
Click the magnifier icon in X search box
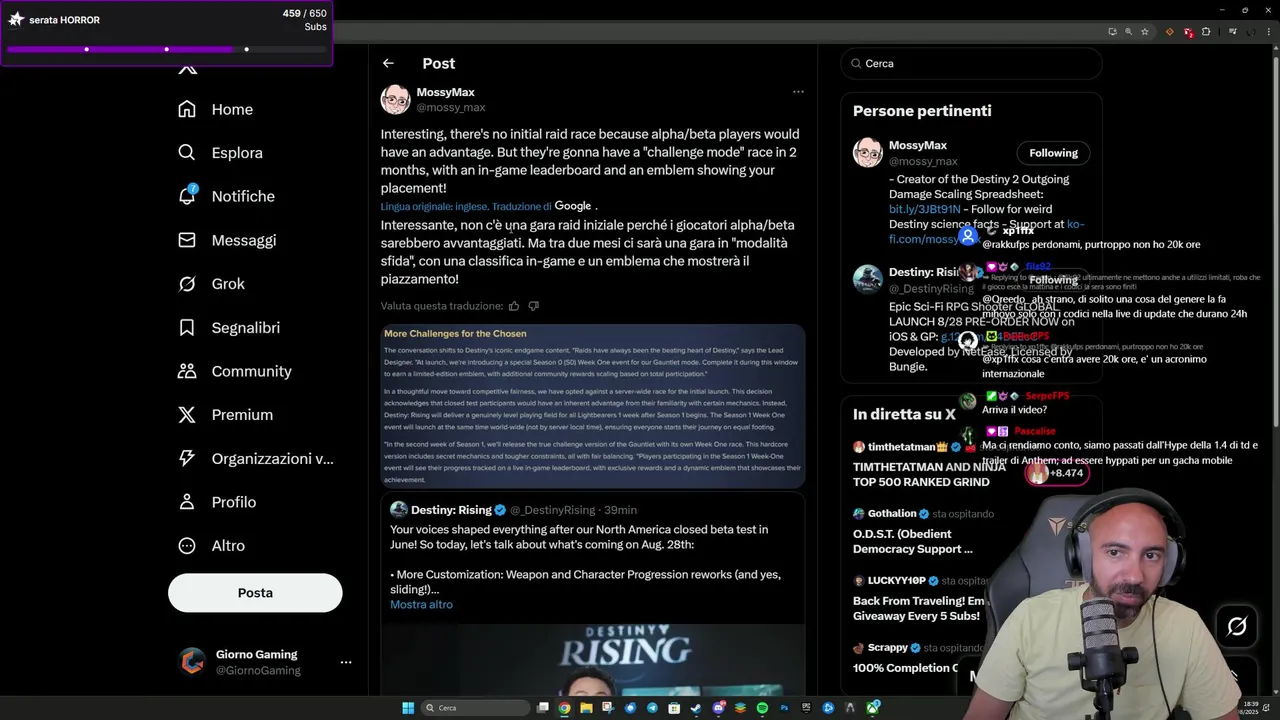[856, 63]
